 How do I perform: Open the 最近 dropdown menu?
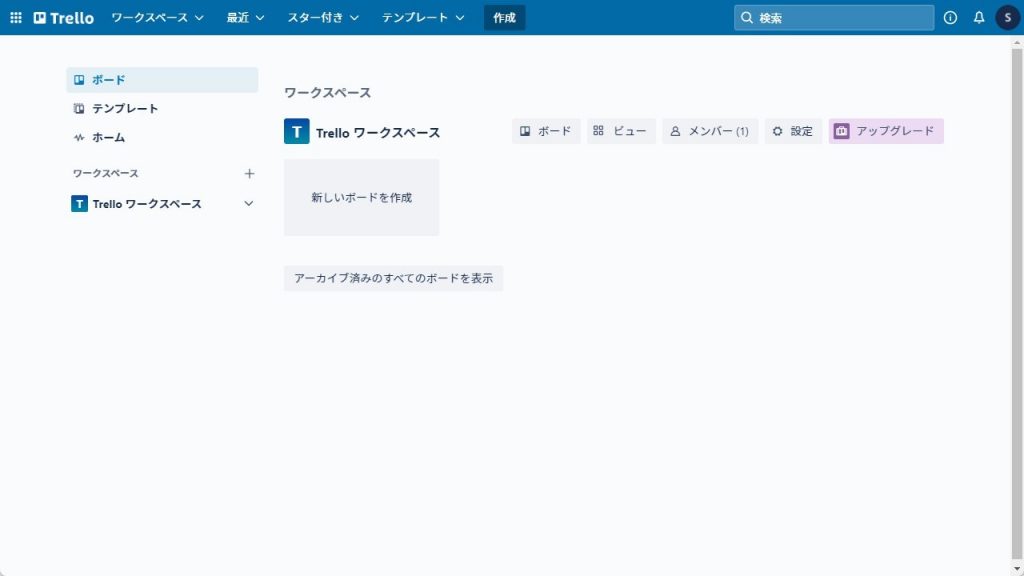245,18
